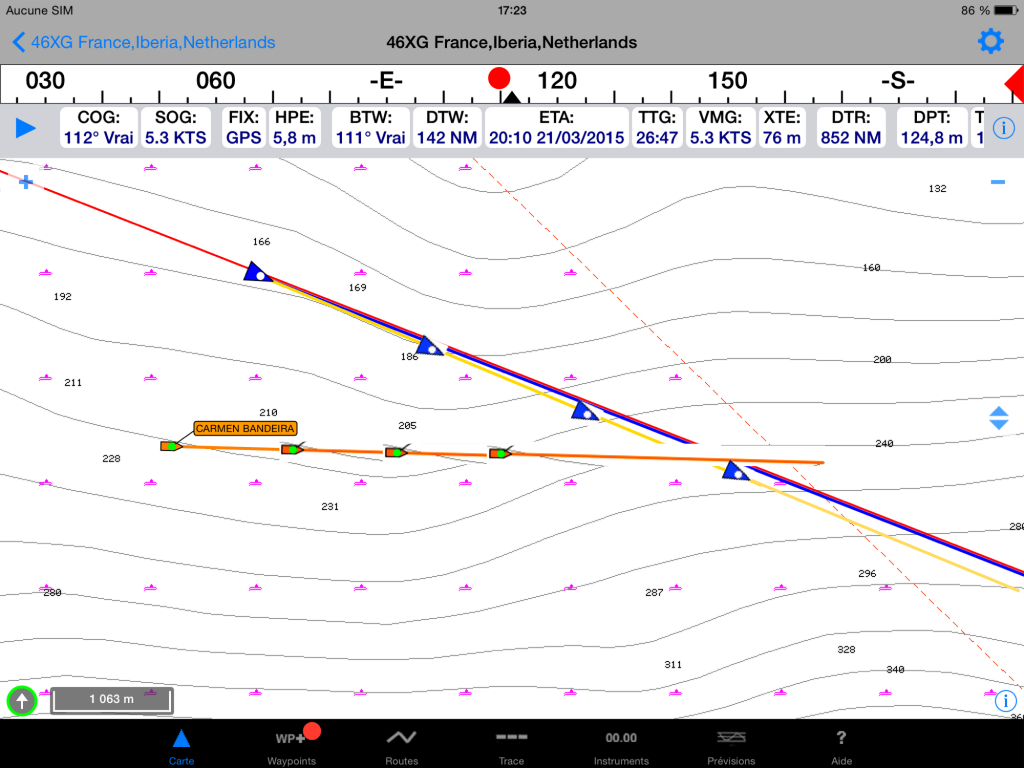The height and width of the screenshot is (768, 1024).
Task: Open the Instruments tab
Action: pos(621,746)
